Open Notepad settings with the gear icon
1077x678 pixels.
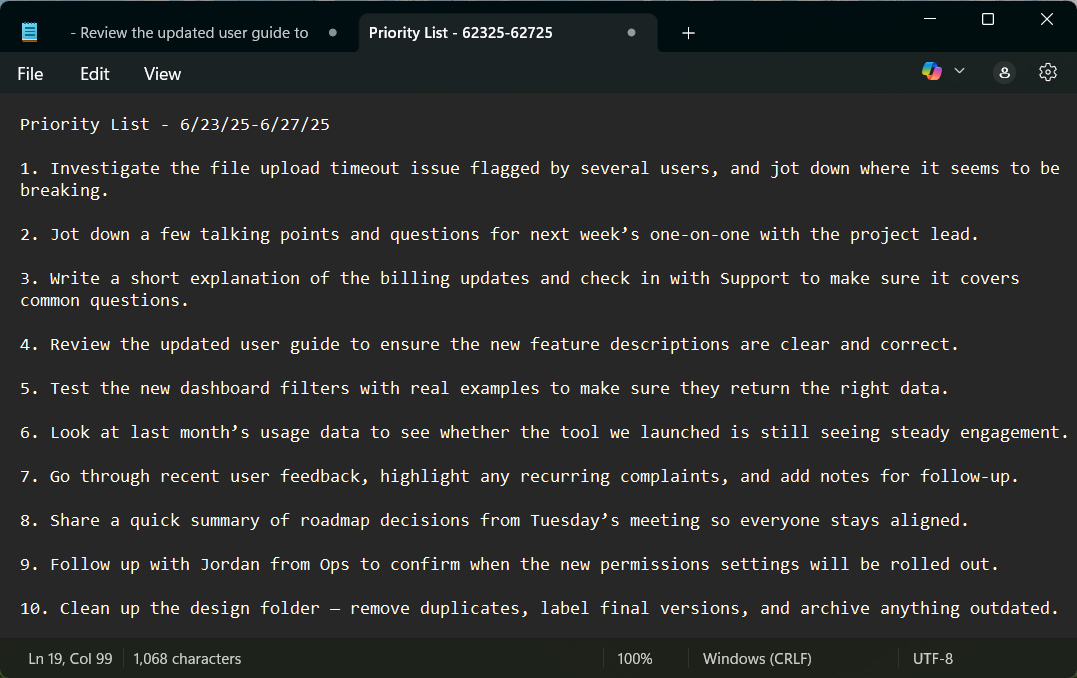click(1047, 71)
